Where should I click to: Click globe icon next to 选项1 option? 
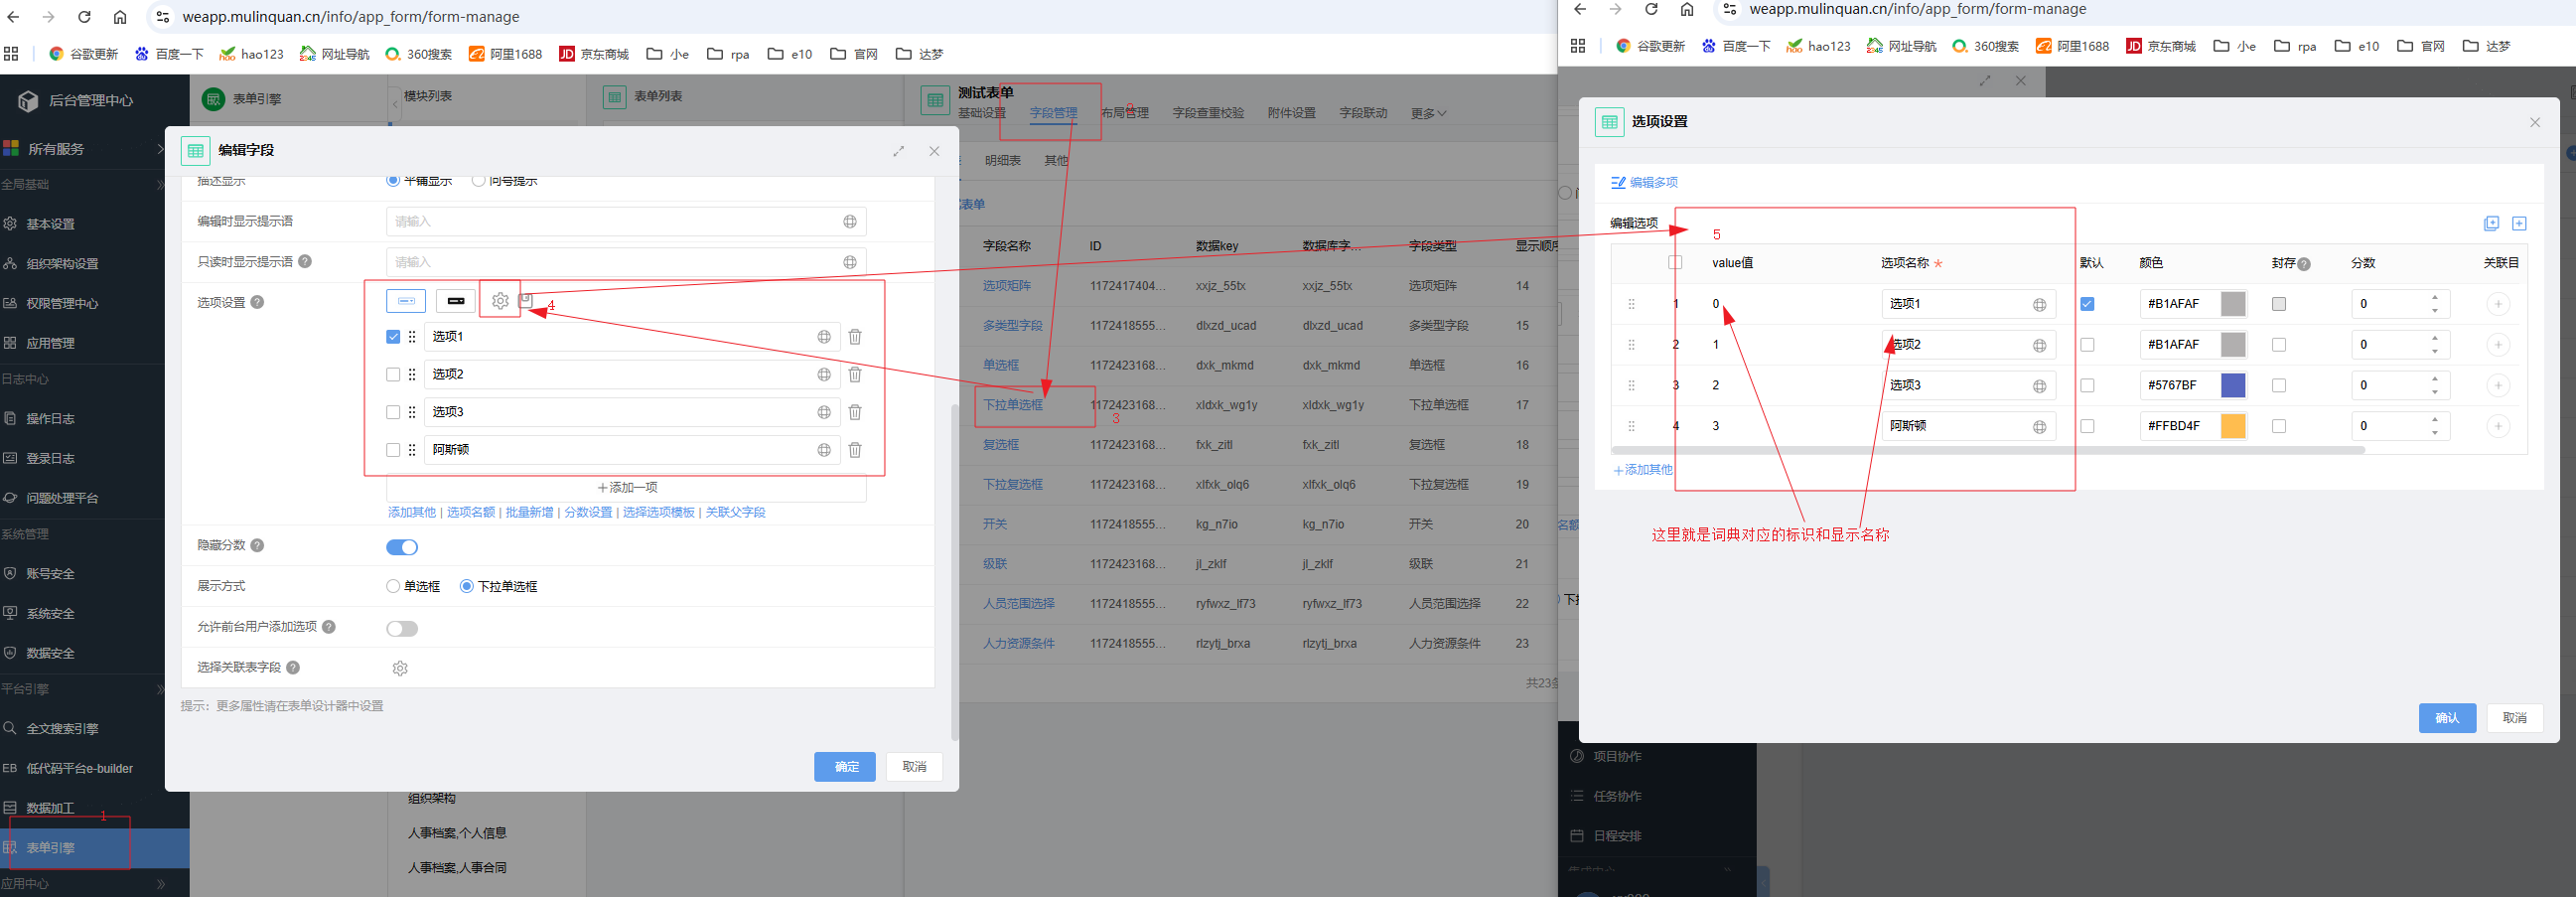[823, 337]
